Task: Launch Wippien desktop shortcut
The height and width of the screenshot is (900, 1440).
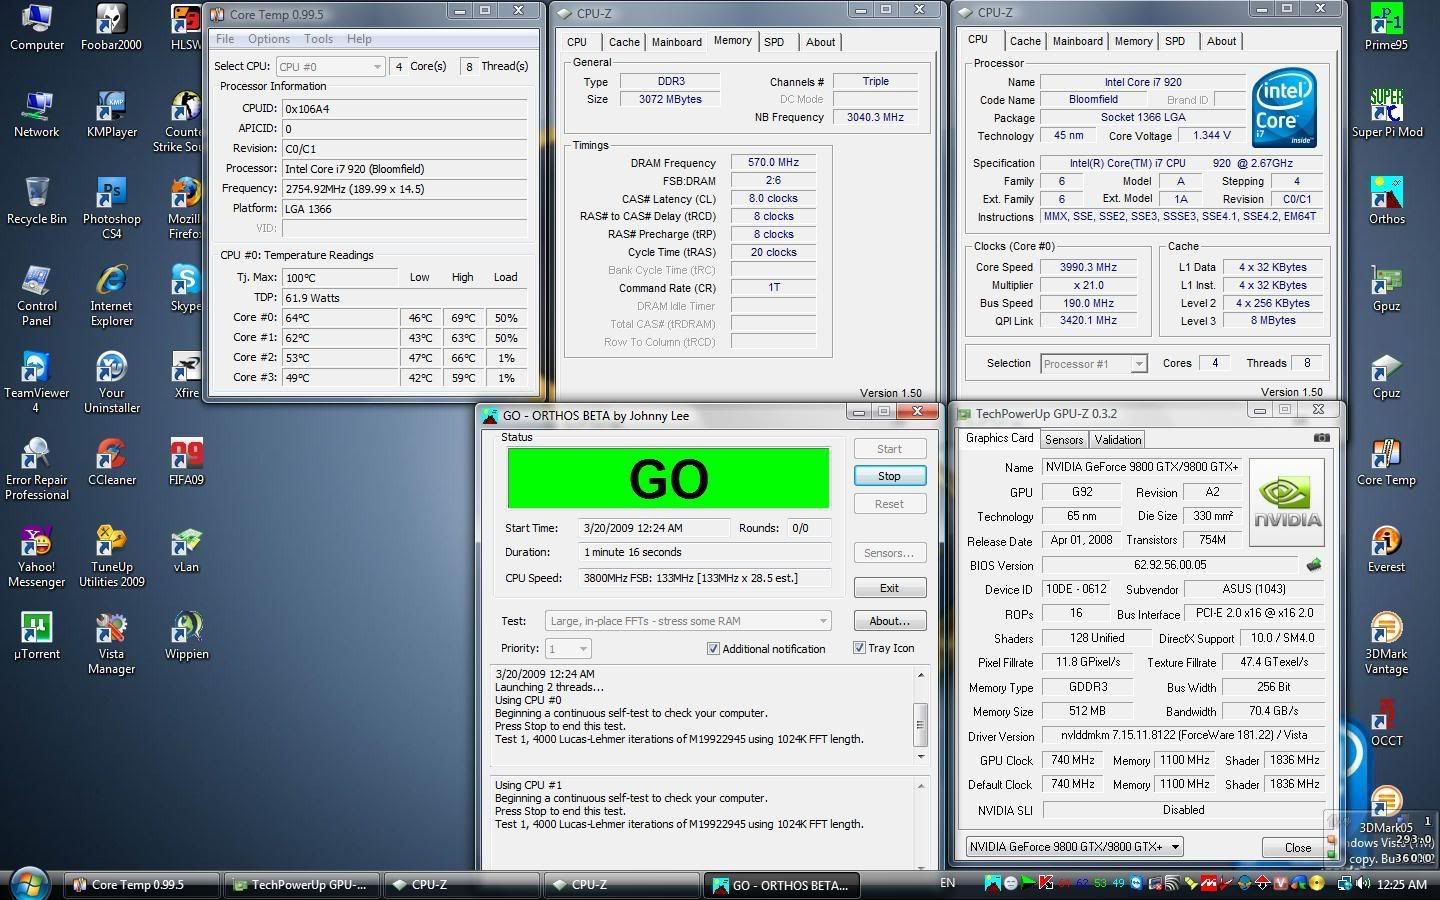Action: click(186, 636)
